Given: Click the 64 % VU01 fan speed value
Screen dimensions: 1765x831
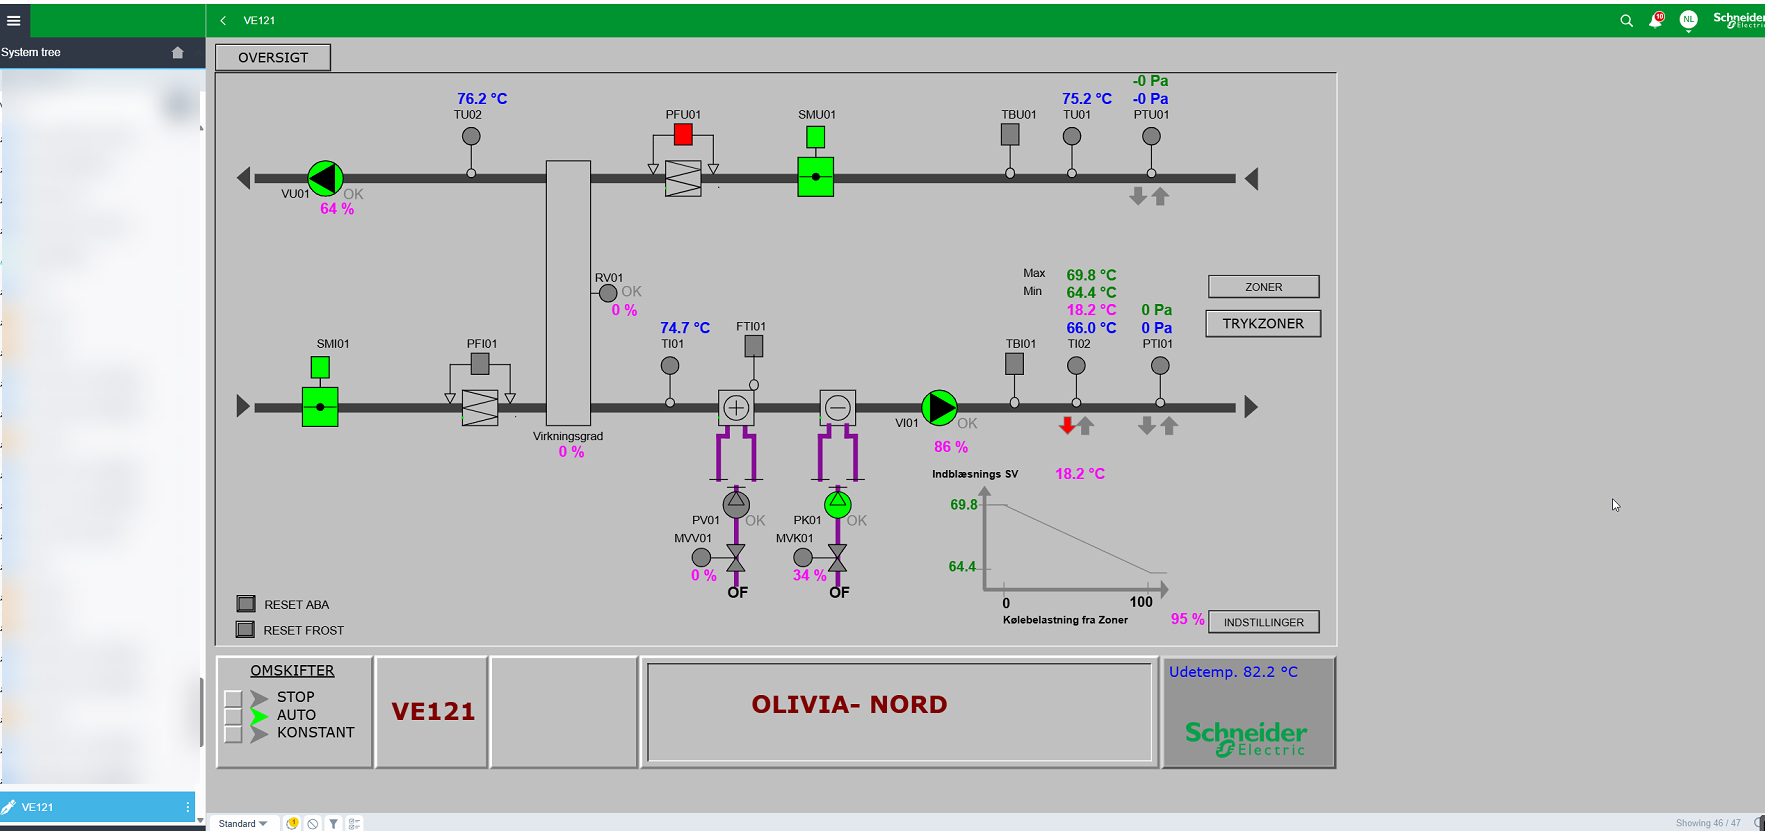Looking at the screenshot, I should pos(337,209).
